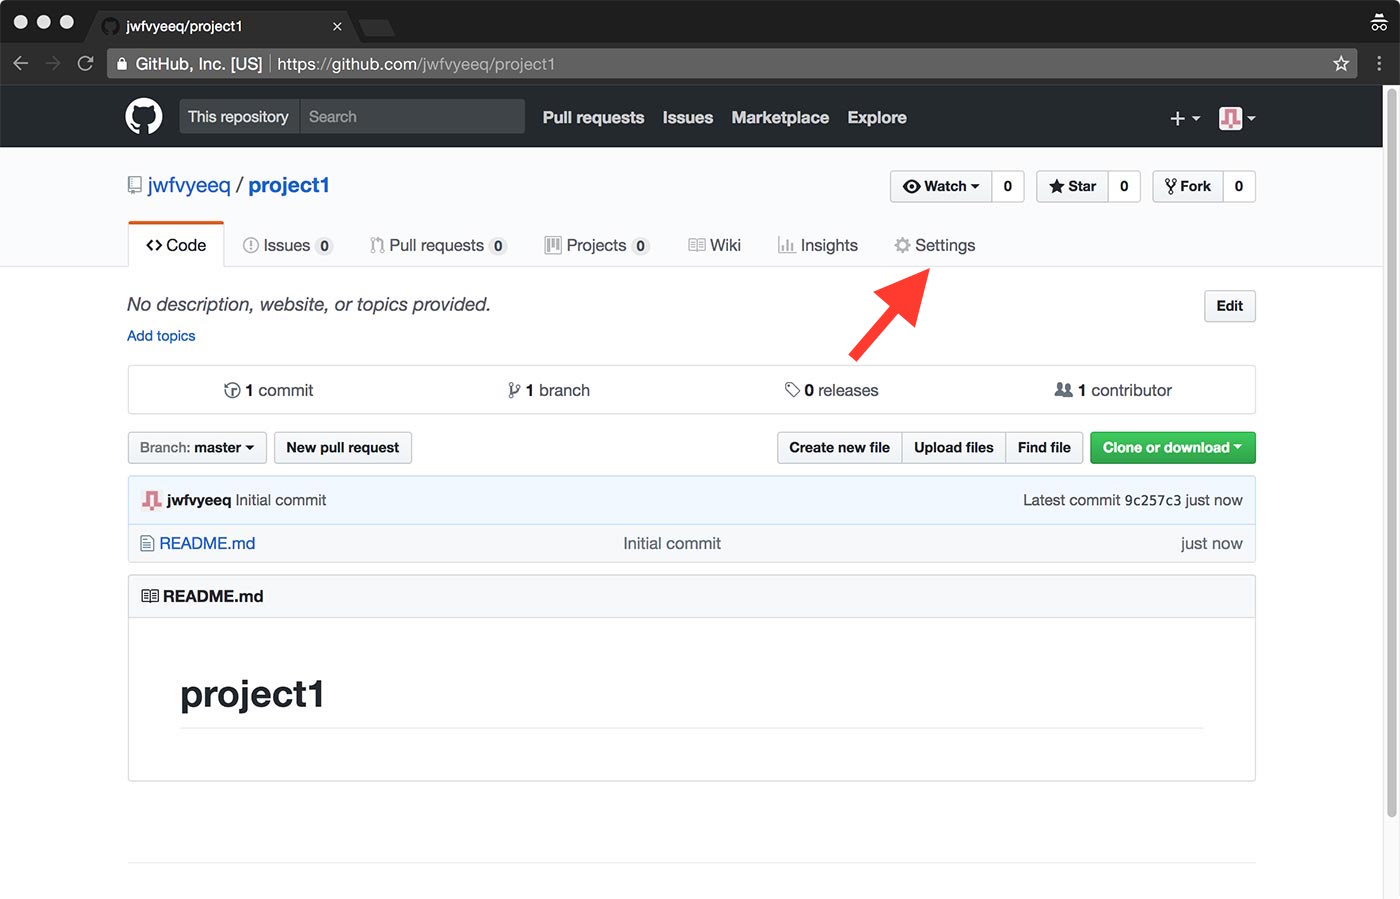The width and height of the screenshot is (1400, 899).
Task: Click the GitHub Octocat logo
Action: 144,117
